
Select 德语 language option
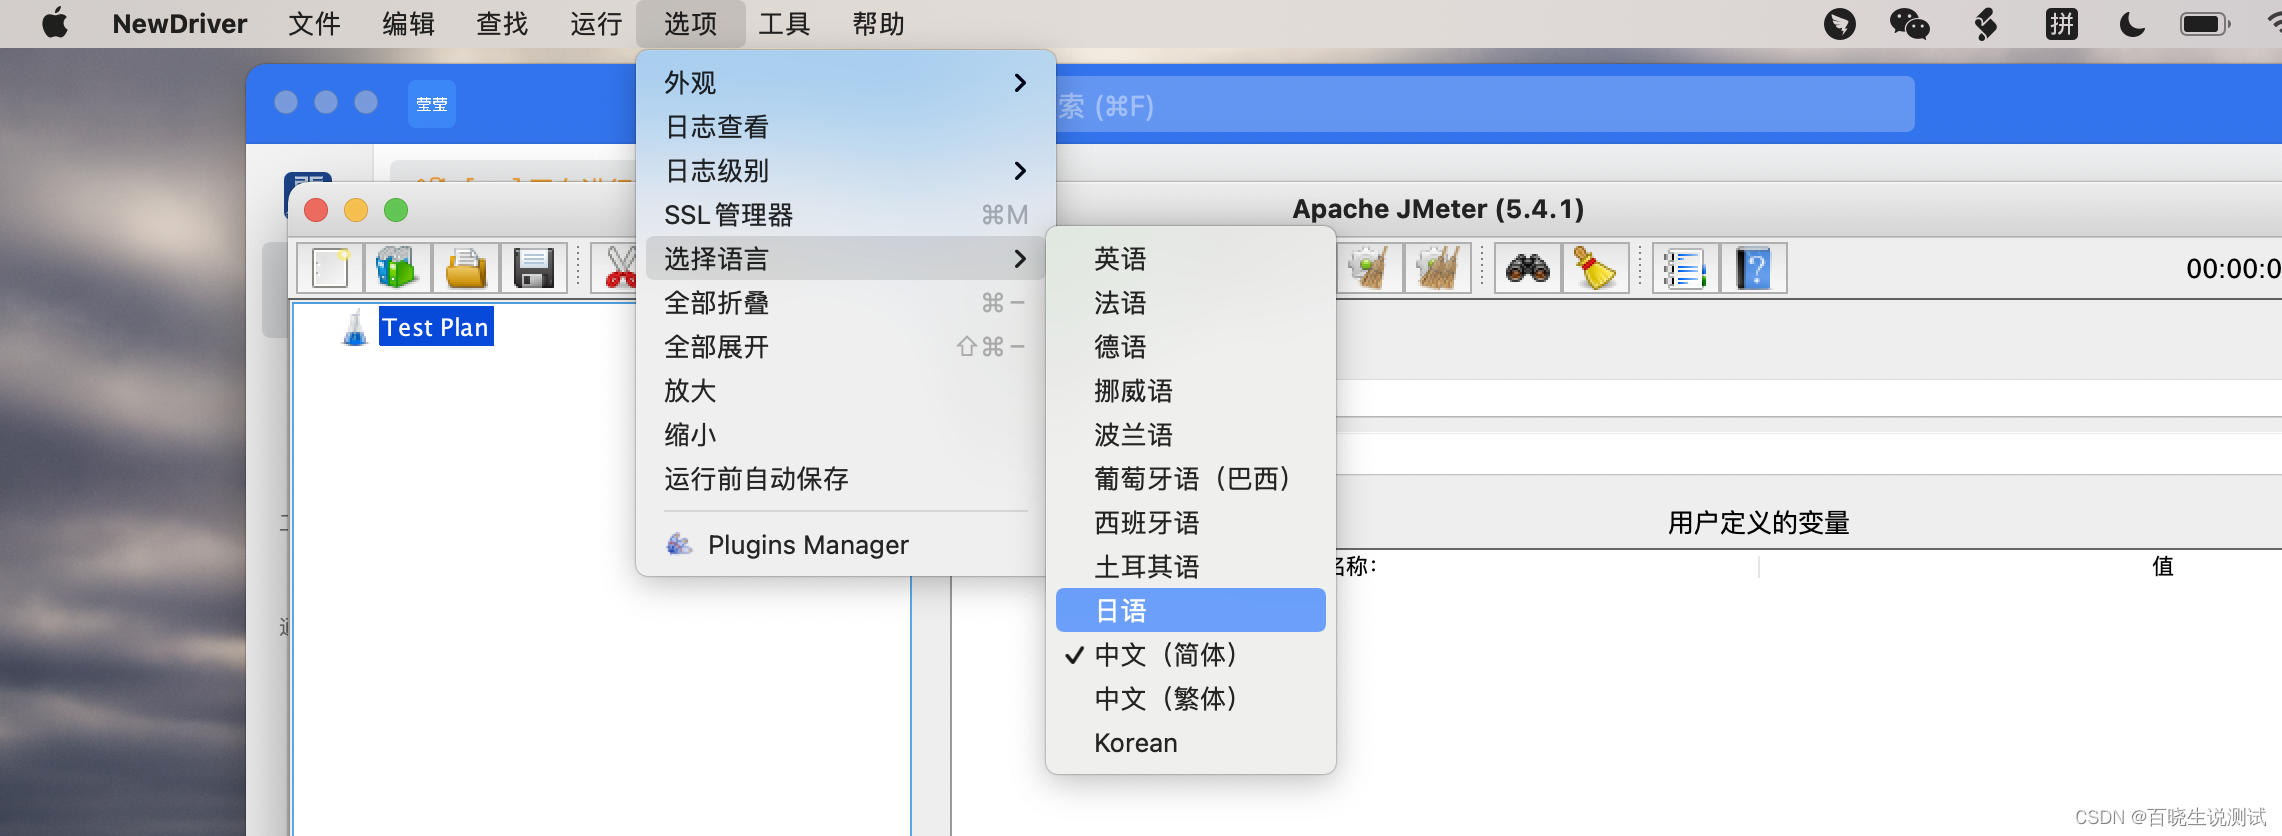coord(1190,346)
